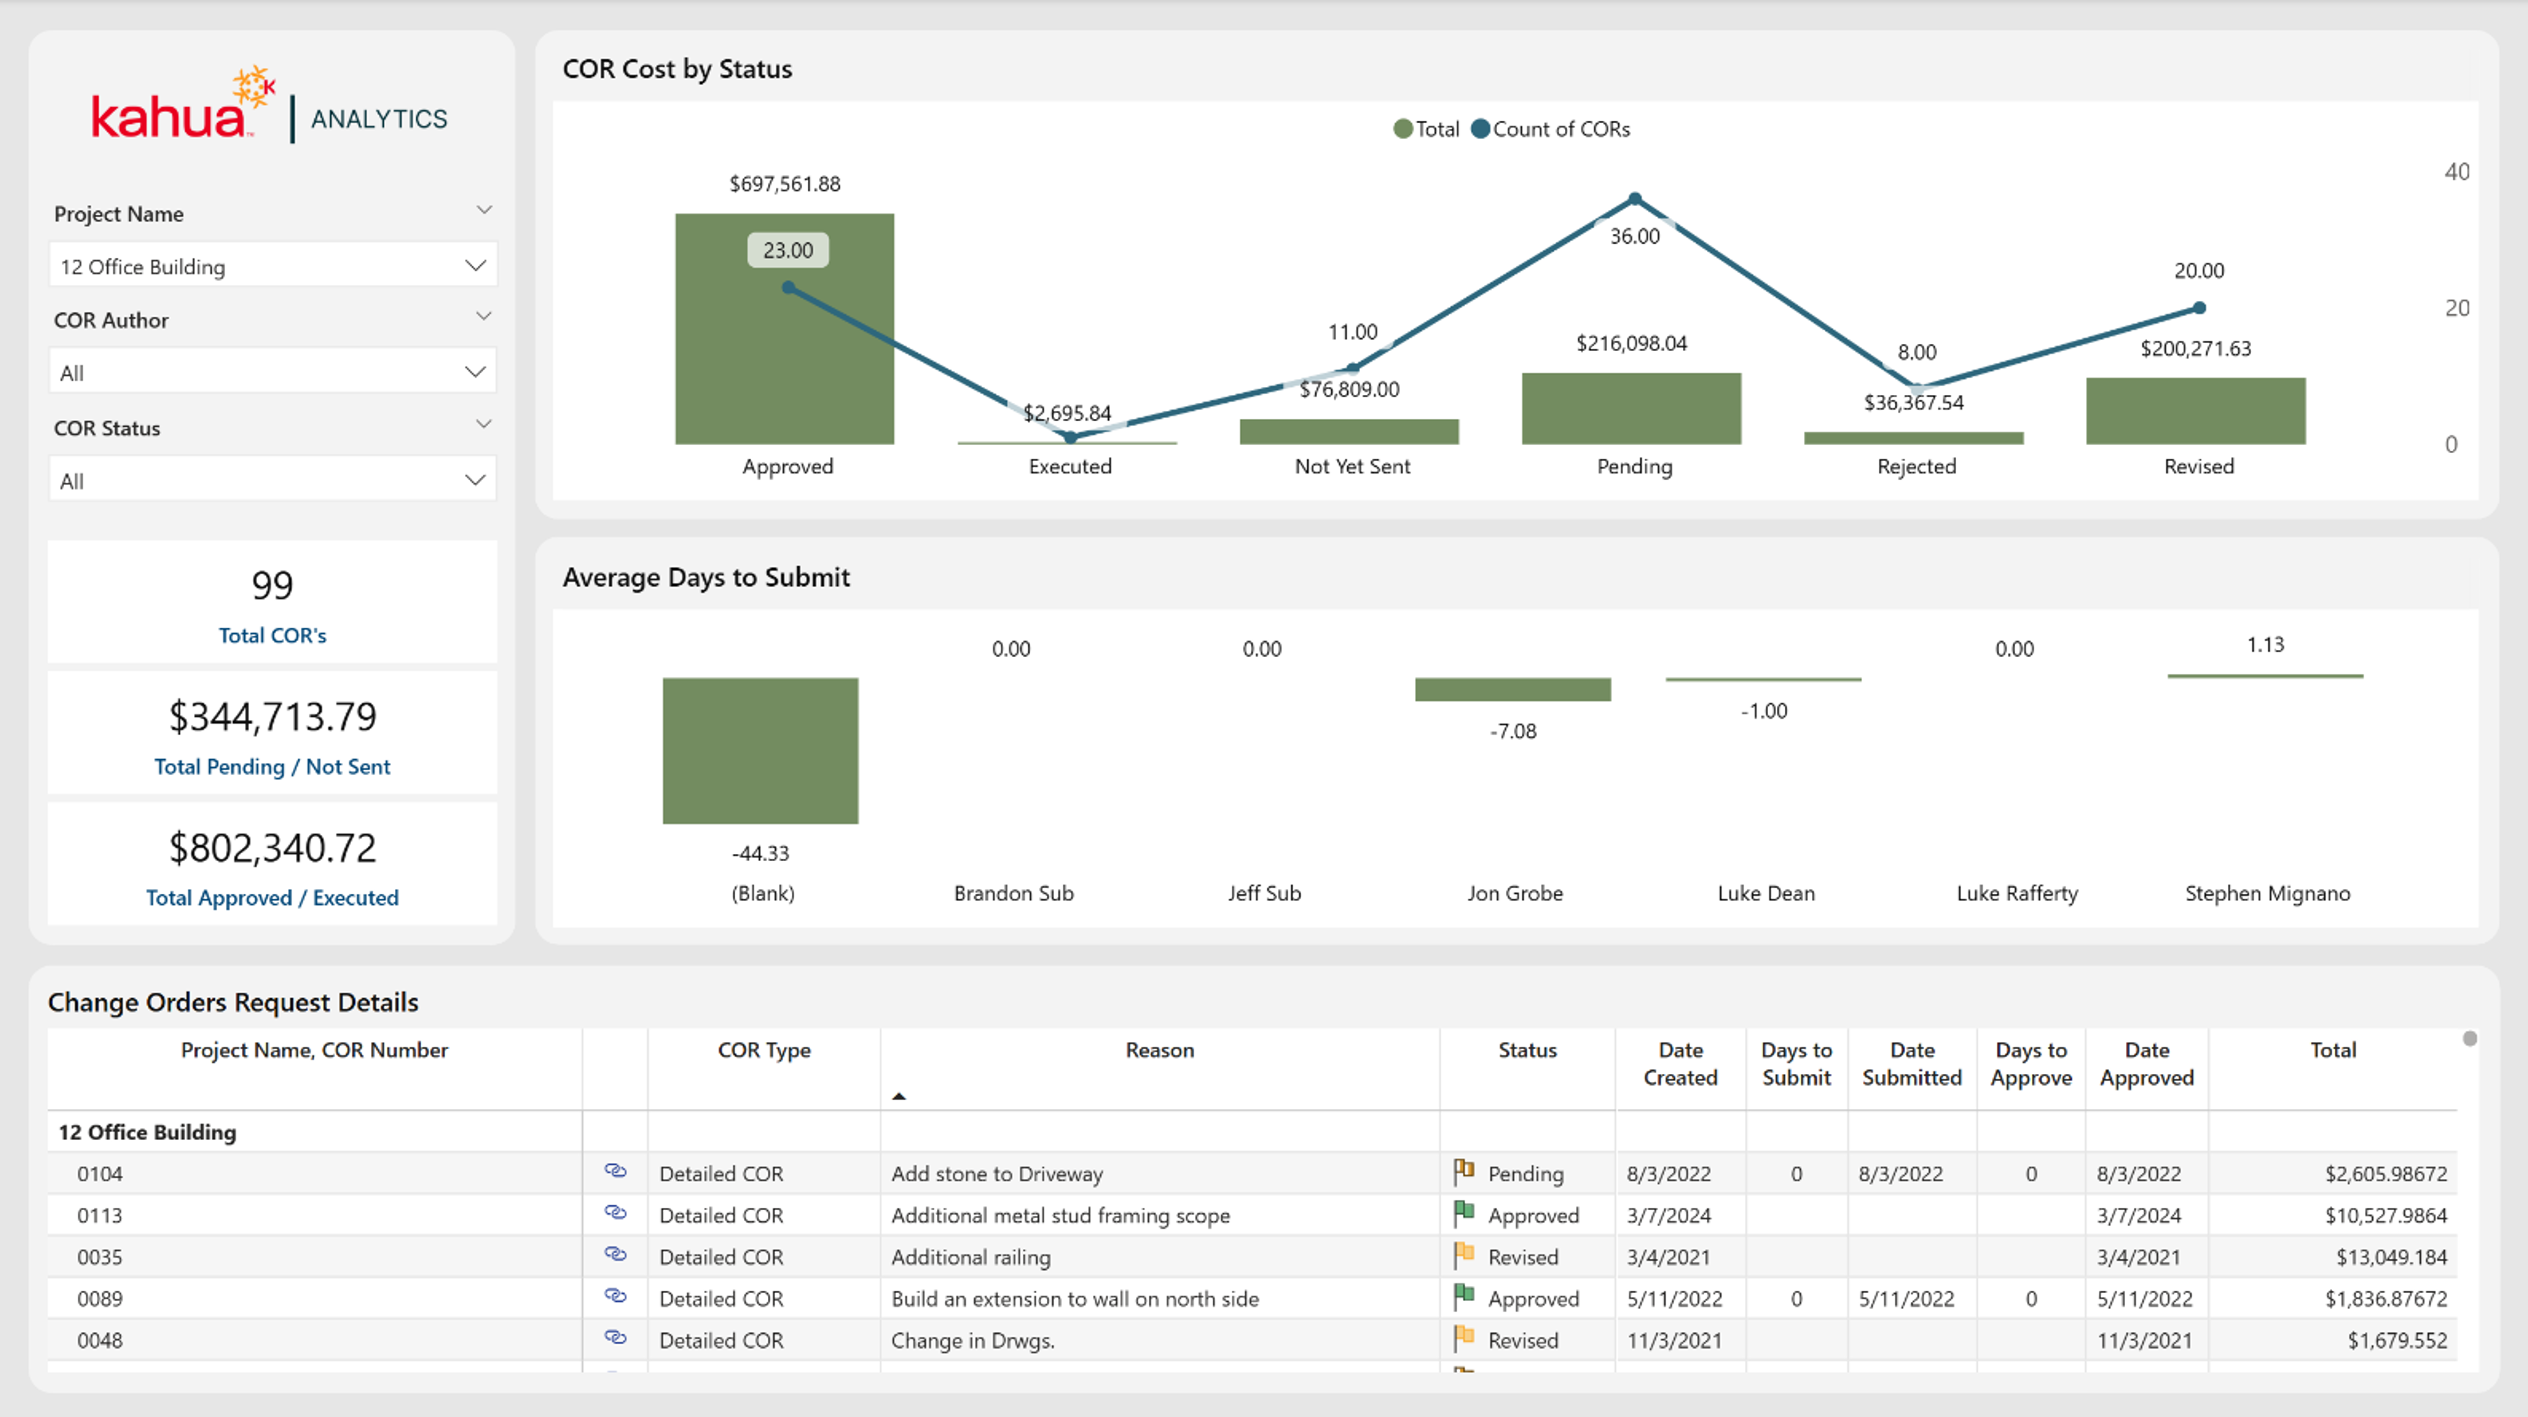Viewport: 2528px width, 1417px height.
Task: Open the COR Status All dropdown
Action: pos(272,480)
